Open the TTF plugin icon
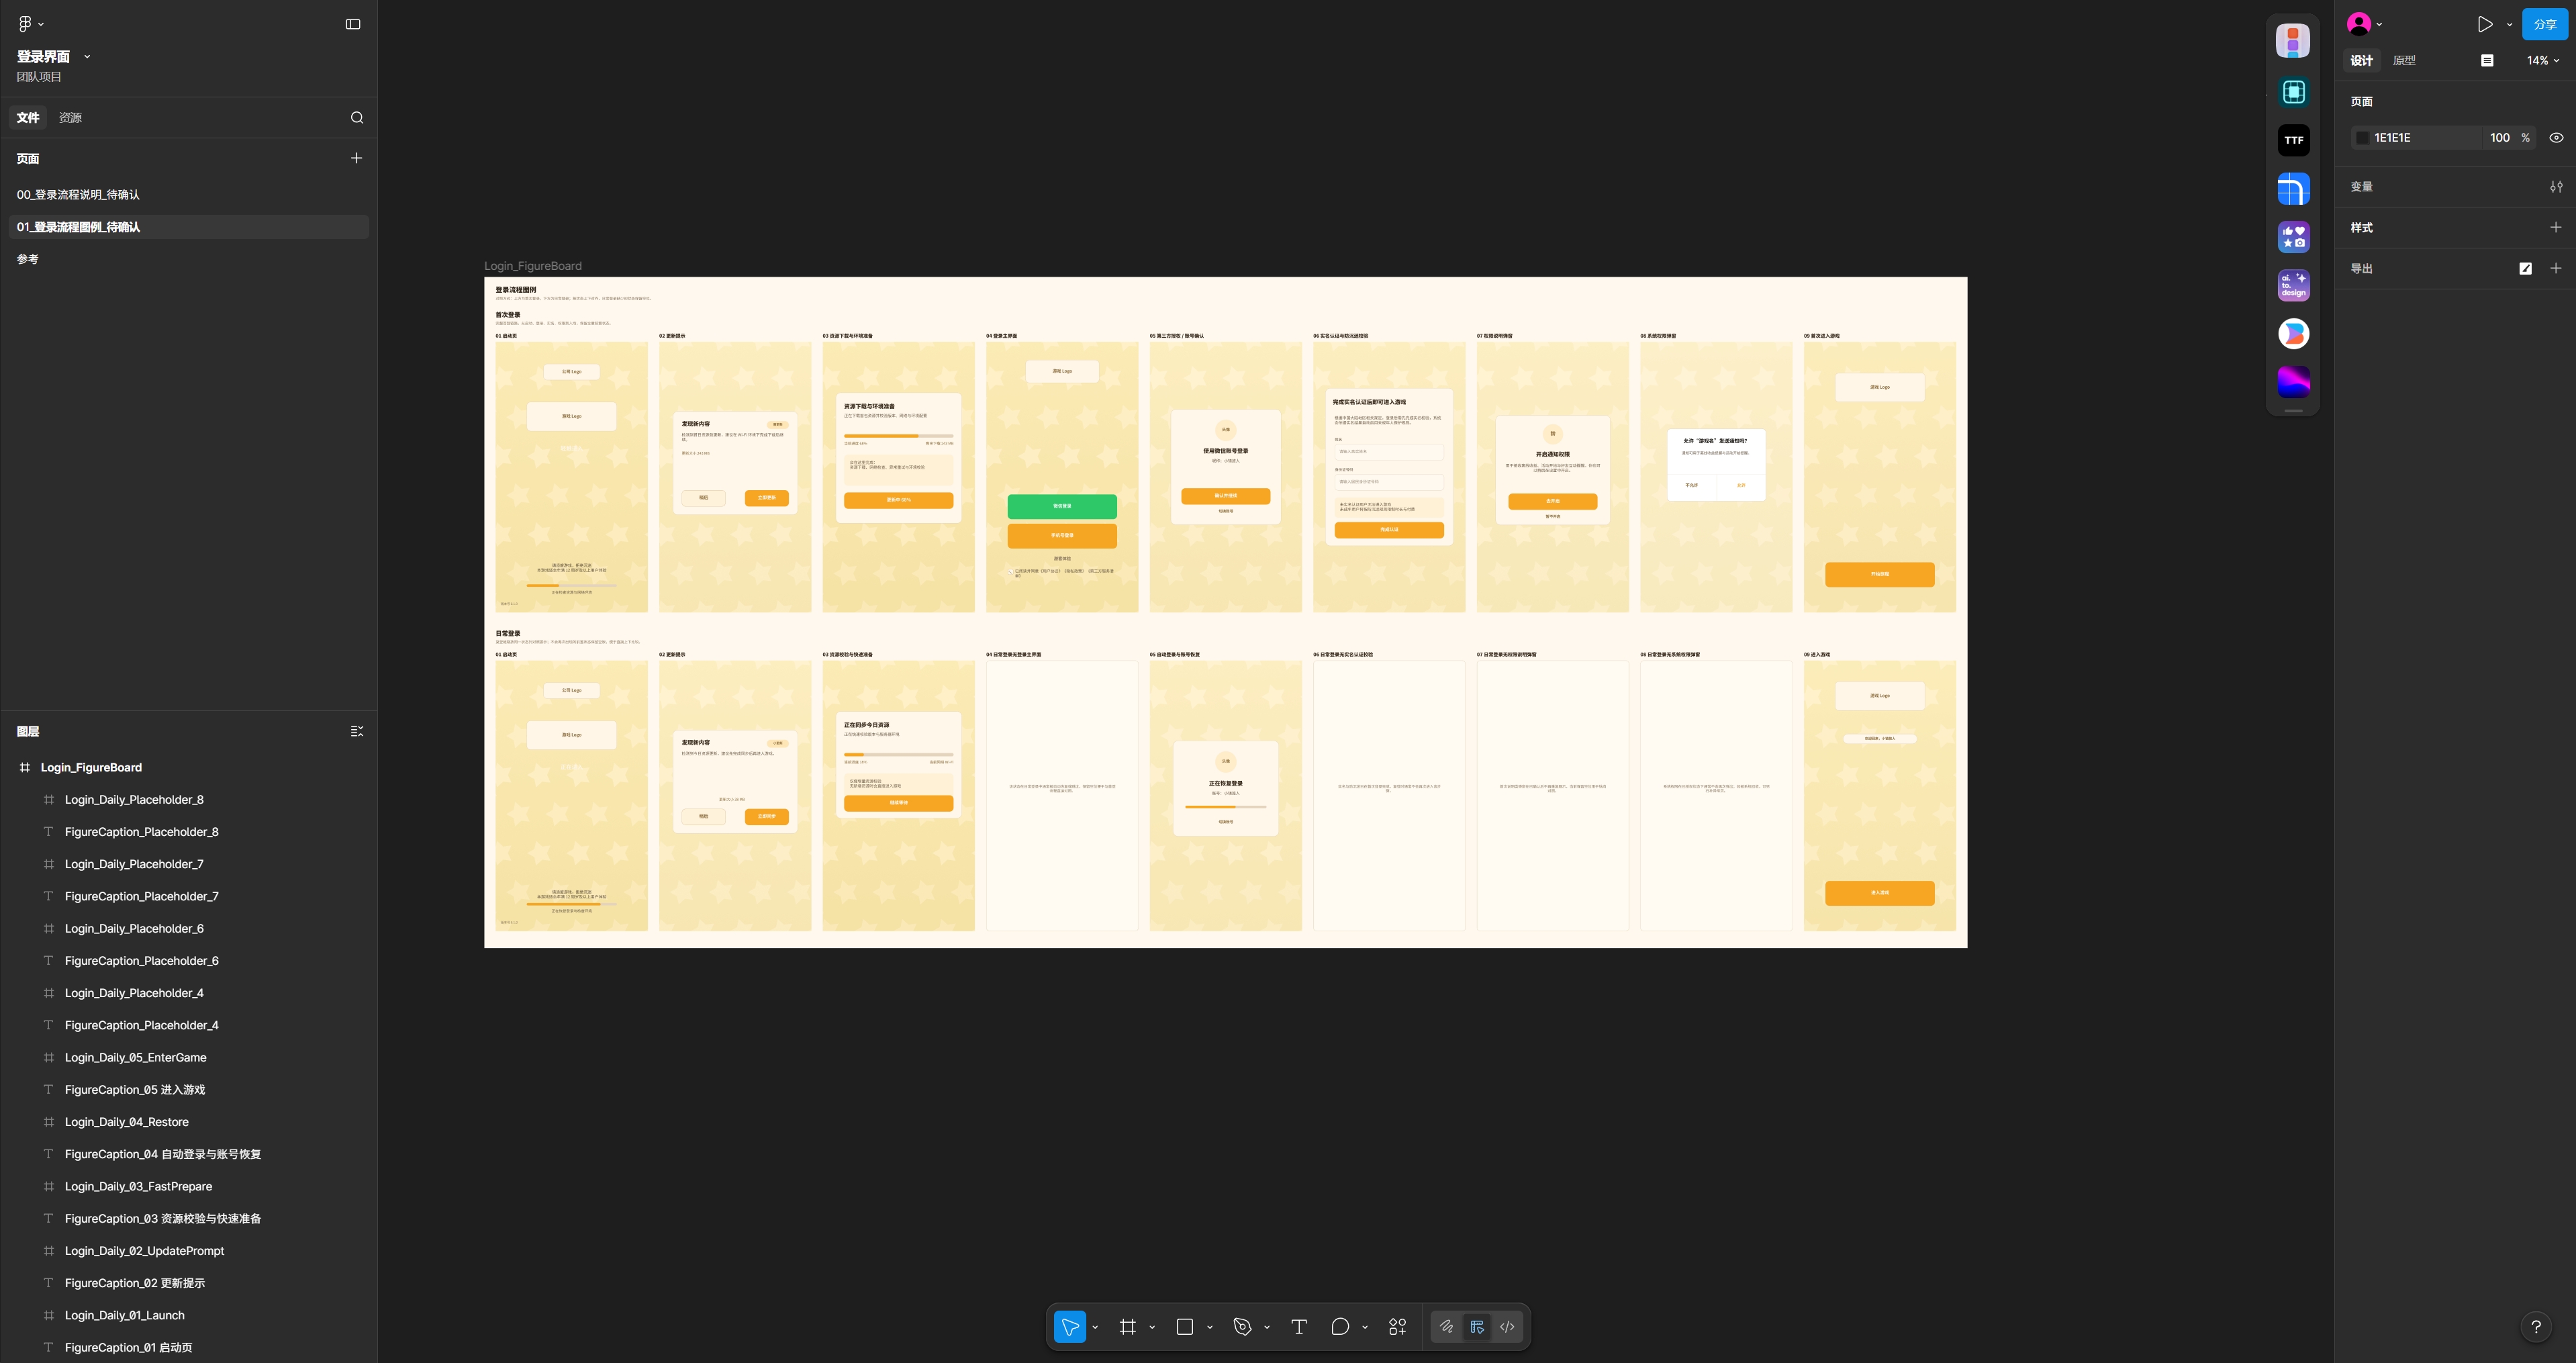The height and width of the screenshot is (1363, 2576). (2293, 140)
